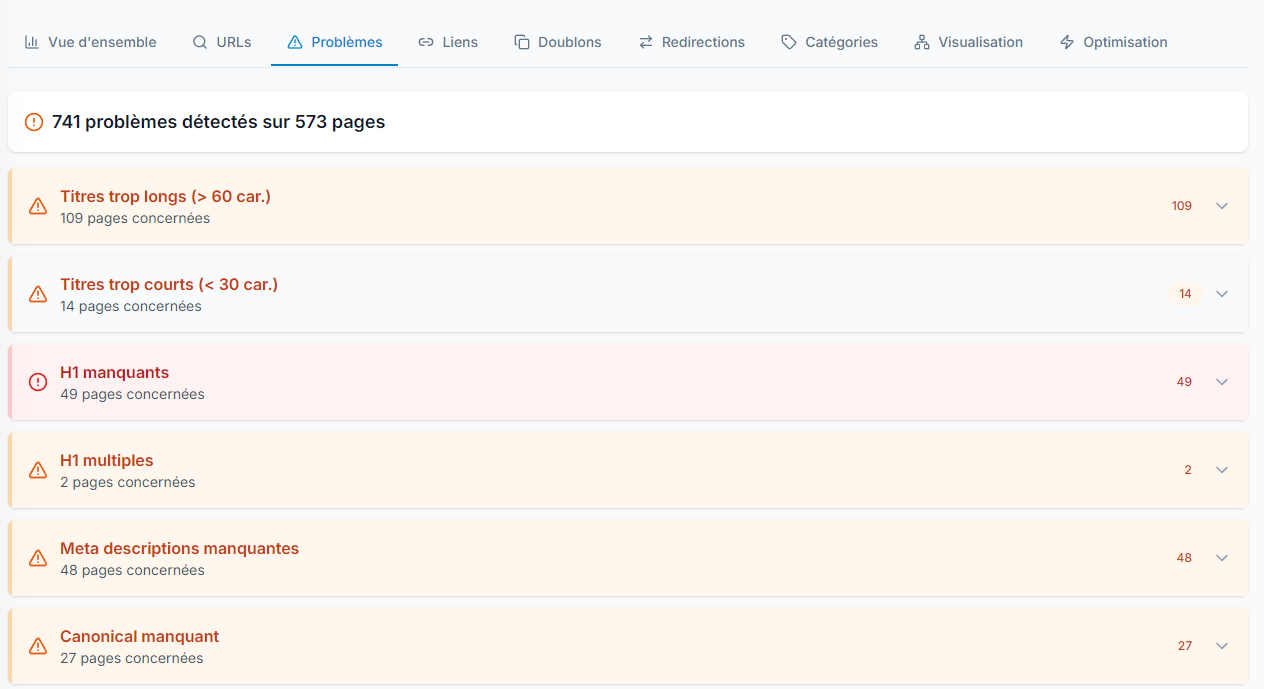1264x689 pixels.
Task: Click the lightning bolt icon beside Optimisation
Action: click(1067, 42)
